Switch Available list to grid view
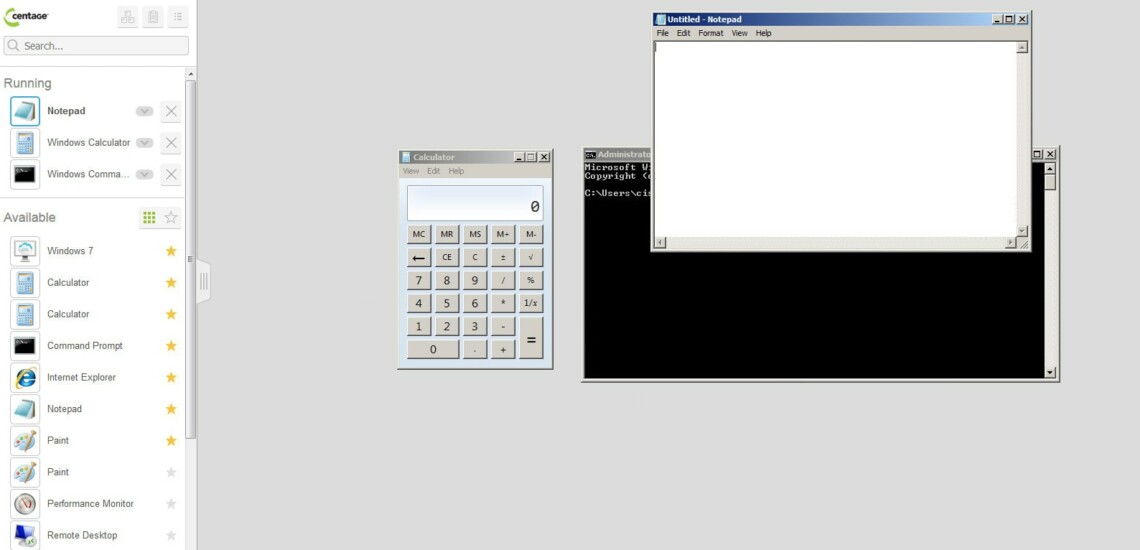This screenshot has width=1140, height=550. tap(149, 218)
